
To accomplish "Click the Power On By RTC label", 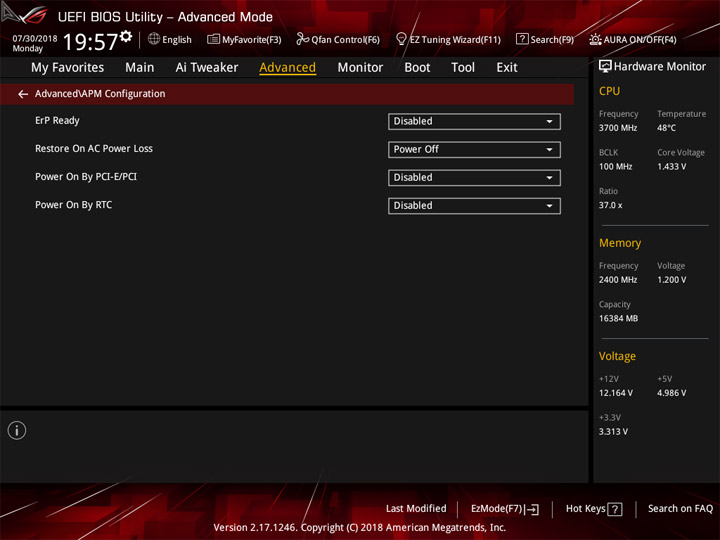I will [x=73, y=205].
